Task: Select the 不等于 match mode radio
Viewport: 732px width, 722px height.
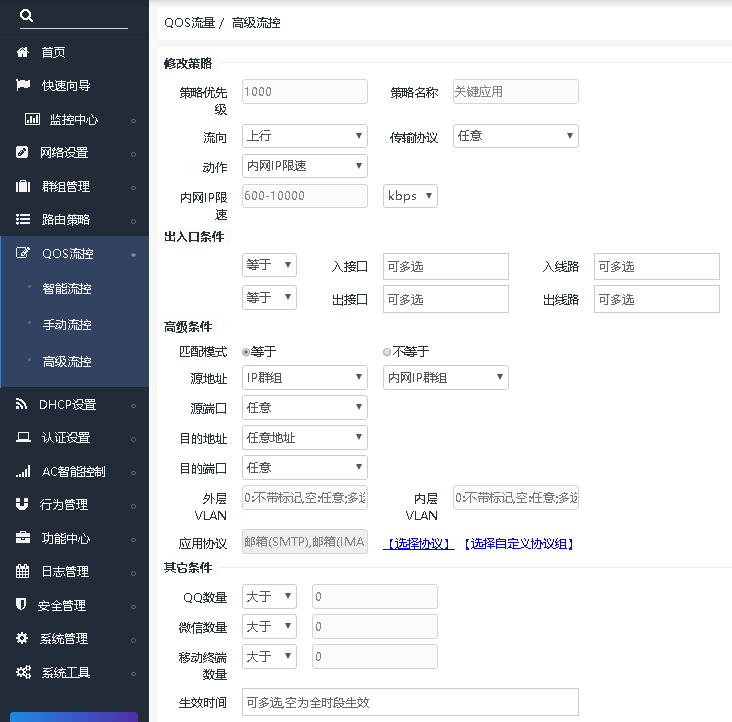Action: click(x=387, y=352)
